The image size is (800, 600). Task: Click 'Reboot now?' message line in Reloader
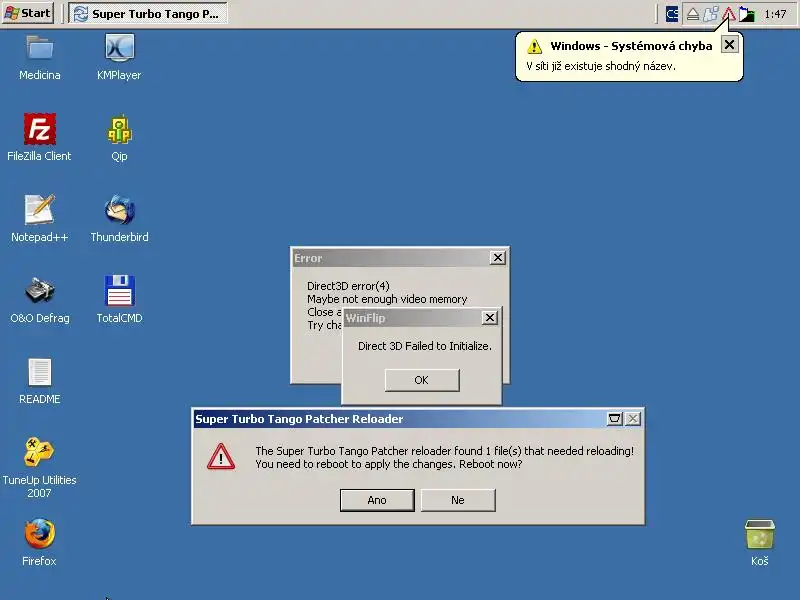pos(389,464)
